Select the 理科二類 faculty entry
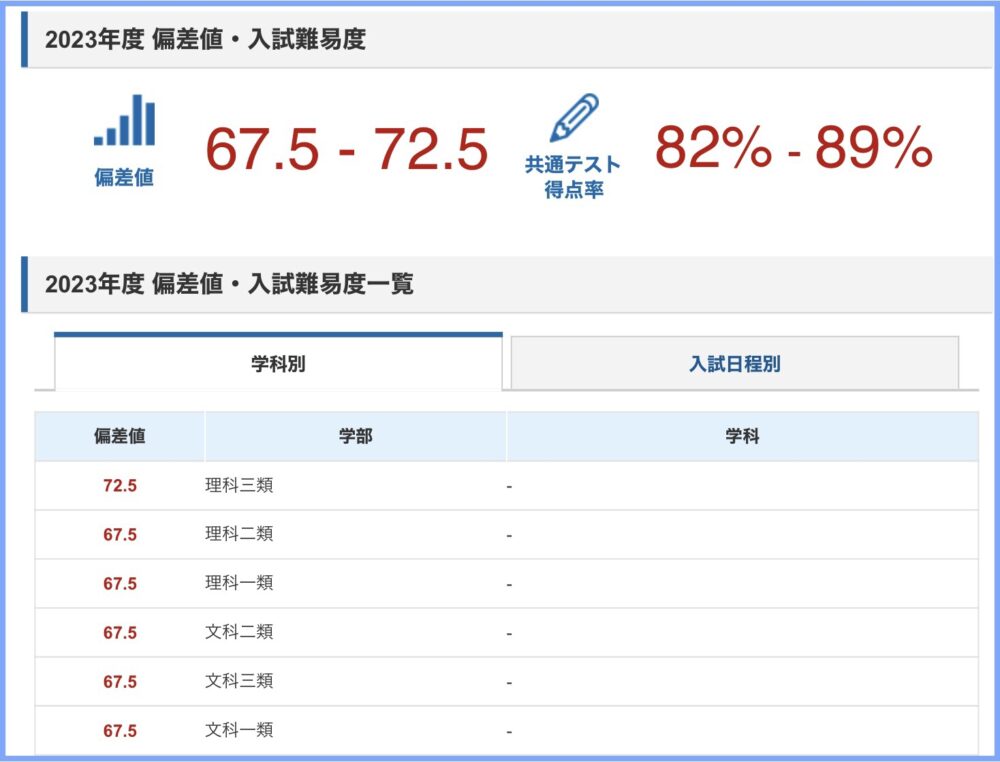This screenshot has height=762, width=1000. click(x=239, y=535)
